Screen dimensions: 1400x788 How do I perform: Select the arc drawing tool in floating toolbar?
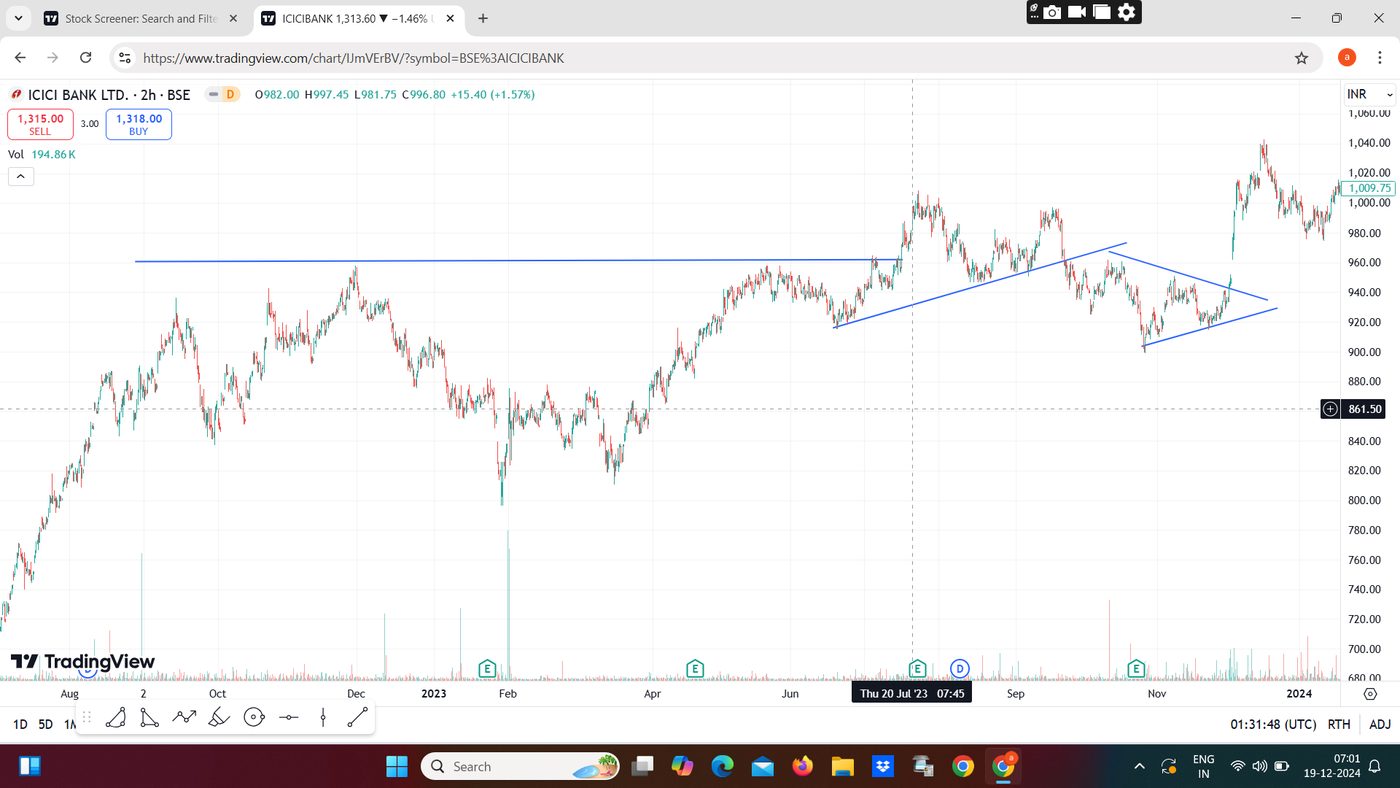click(116, 717)
